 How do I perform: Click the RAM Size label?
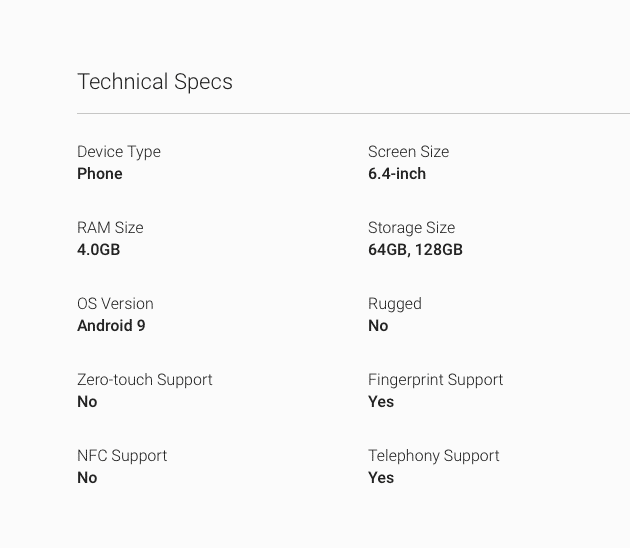tap(110, 228)
